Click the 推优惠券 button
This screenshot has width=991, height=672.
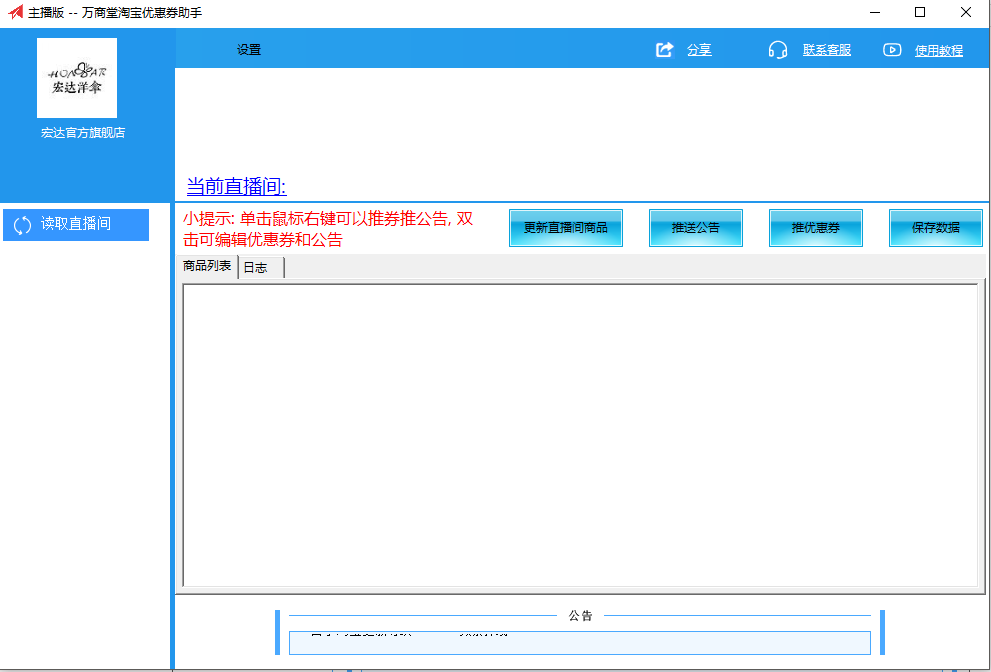815,228
